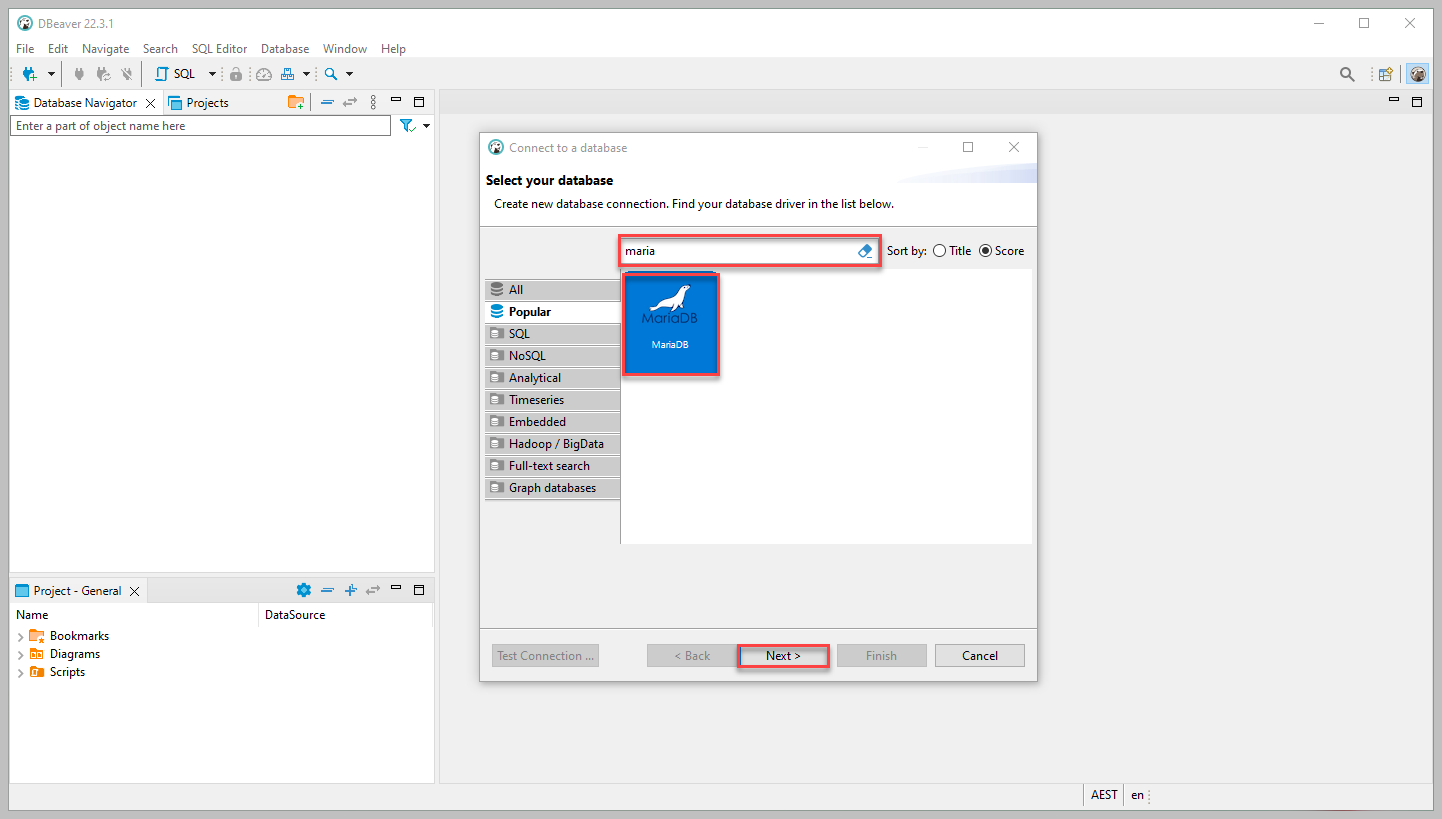1442x819 pixels.
Task: Click the Reconnect plug icon in toolbar
Action: (103, 74)
